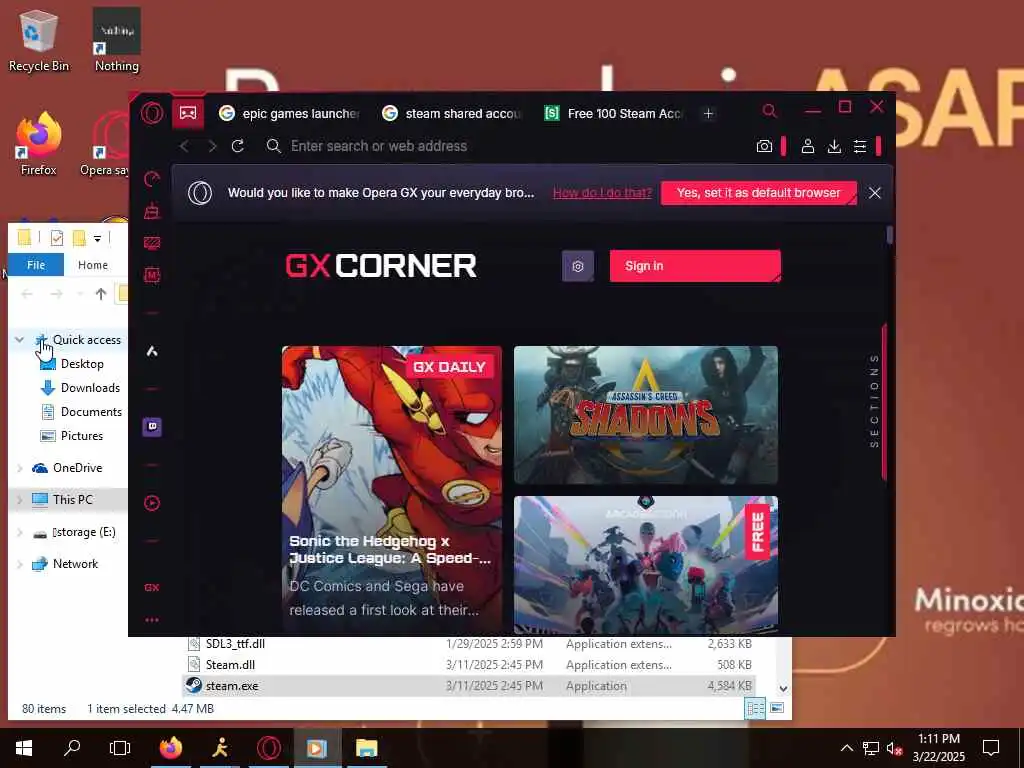Screen dimensions: 1024x768
Task: Open Task View in the taskbar
Action: [x=120, y=748]
